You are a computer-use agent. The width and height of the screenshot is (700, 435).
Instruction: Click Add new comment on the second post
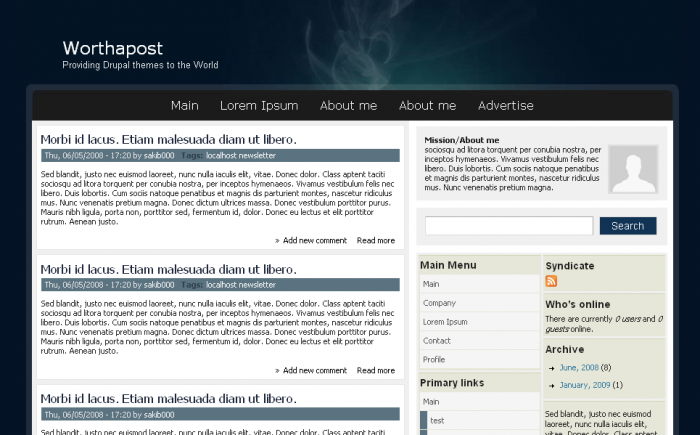pyautogui.click(x=314, y=371)
